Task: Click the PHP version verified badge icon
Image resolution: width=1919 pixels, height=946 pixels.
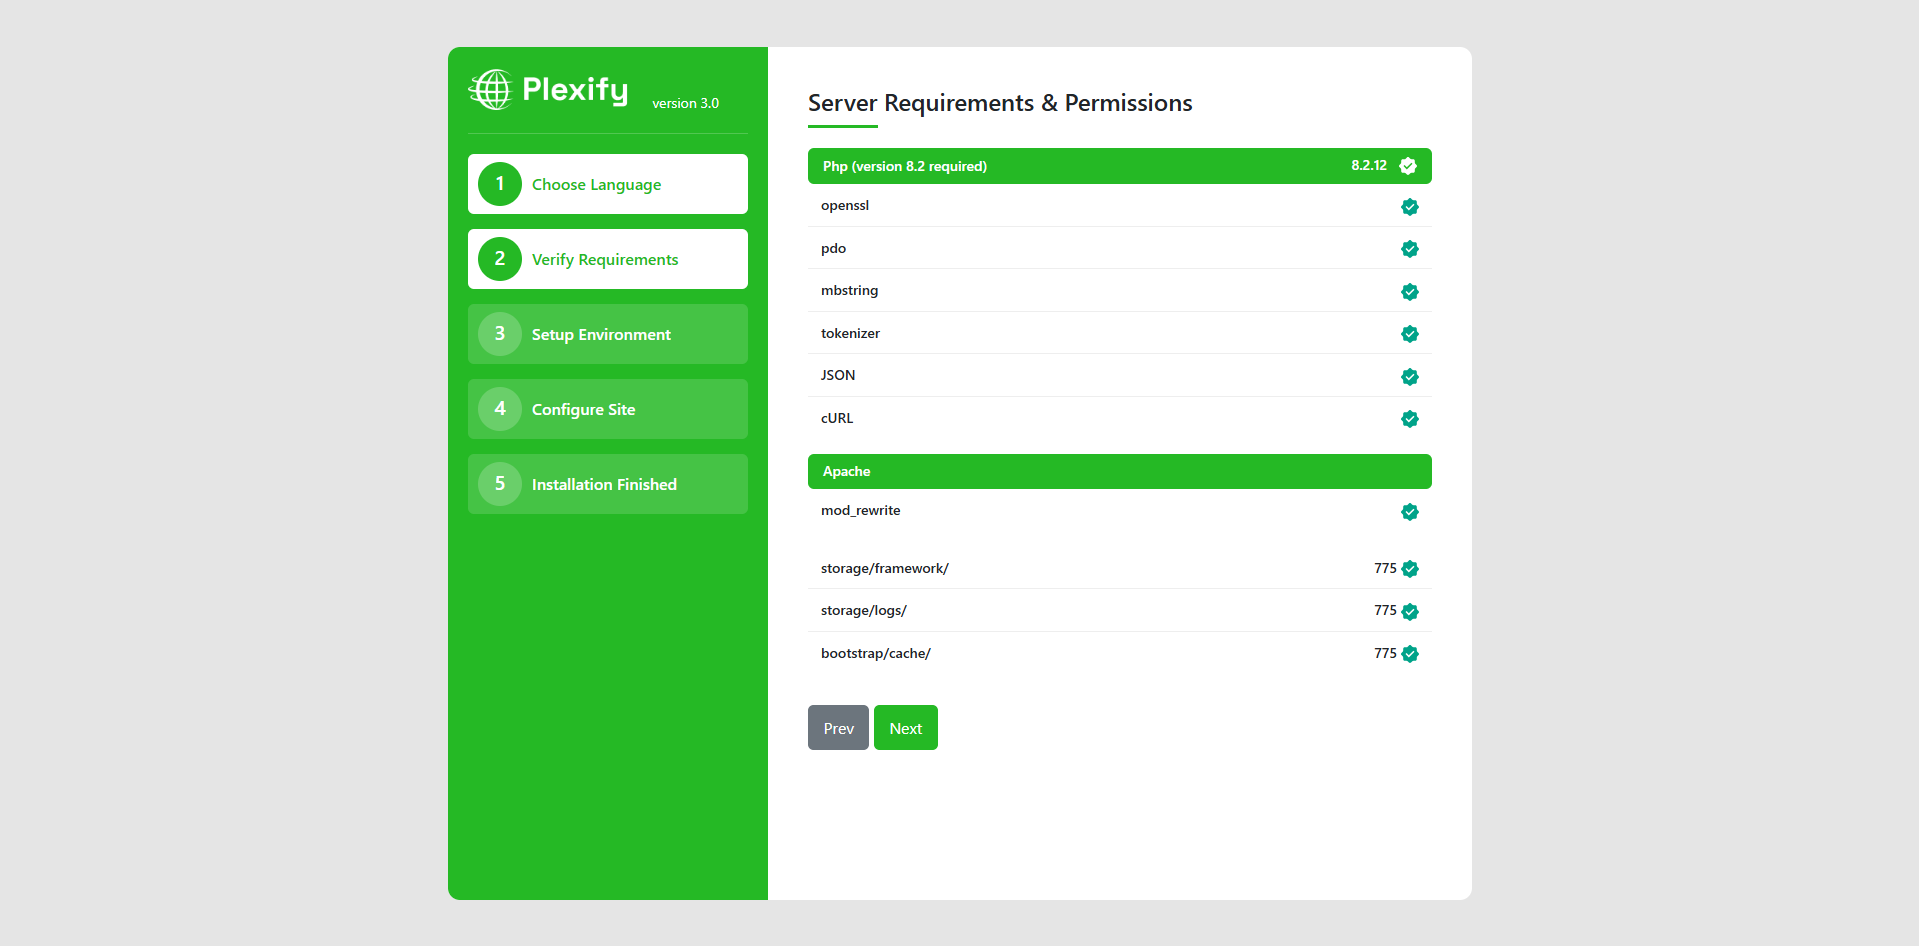Action: tap(1408, 166)
